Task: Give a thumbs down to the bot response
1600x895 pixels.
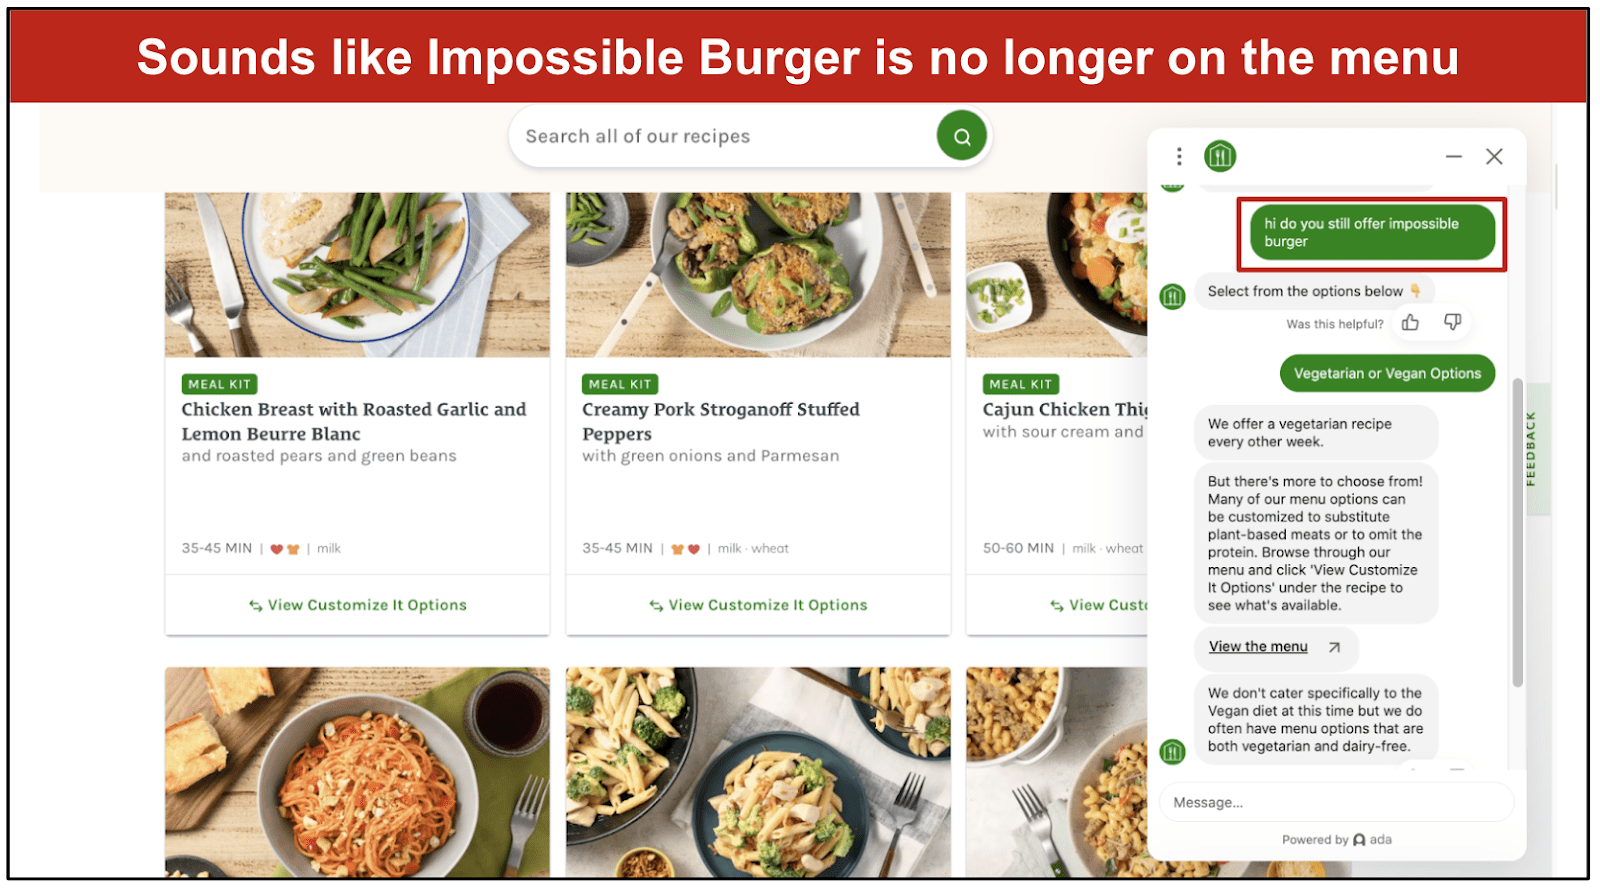Action: [1451, 322]
